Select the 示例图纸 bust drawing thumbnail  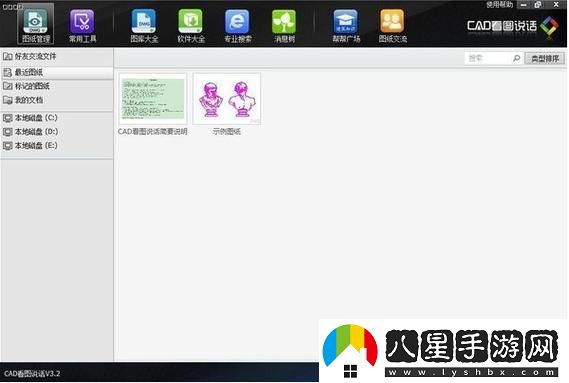pos(227,99)
